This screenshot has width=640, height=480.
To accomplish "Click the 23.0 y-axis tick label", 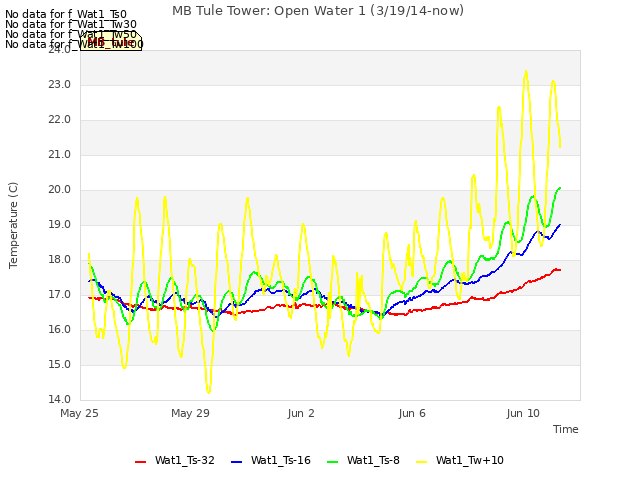I will point(60,84).
